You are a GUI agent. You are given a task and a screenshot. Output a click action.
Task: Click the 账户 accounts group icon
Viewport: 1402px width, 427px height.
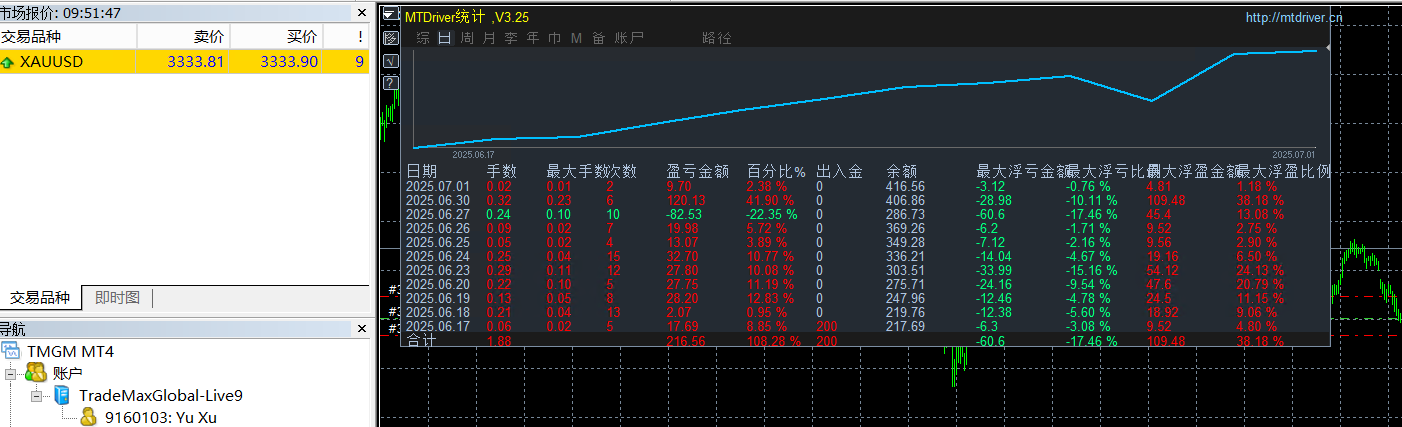coord(35,373)
